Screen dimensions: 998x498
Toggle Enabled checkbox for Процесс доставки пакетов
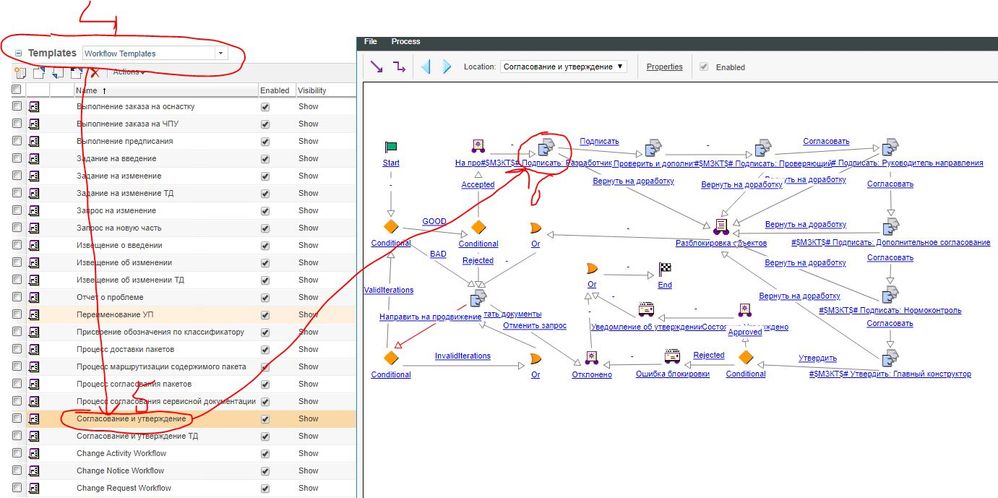[265, 350]
